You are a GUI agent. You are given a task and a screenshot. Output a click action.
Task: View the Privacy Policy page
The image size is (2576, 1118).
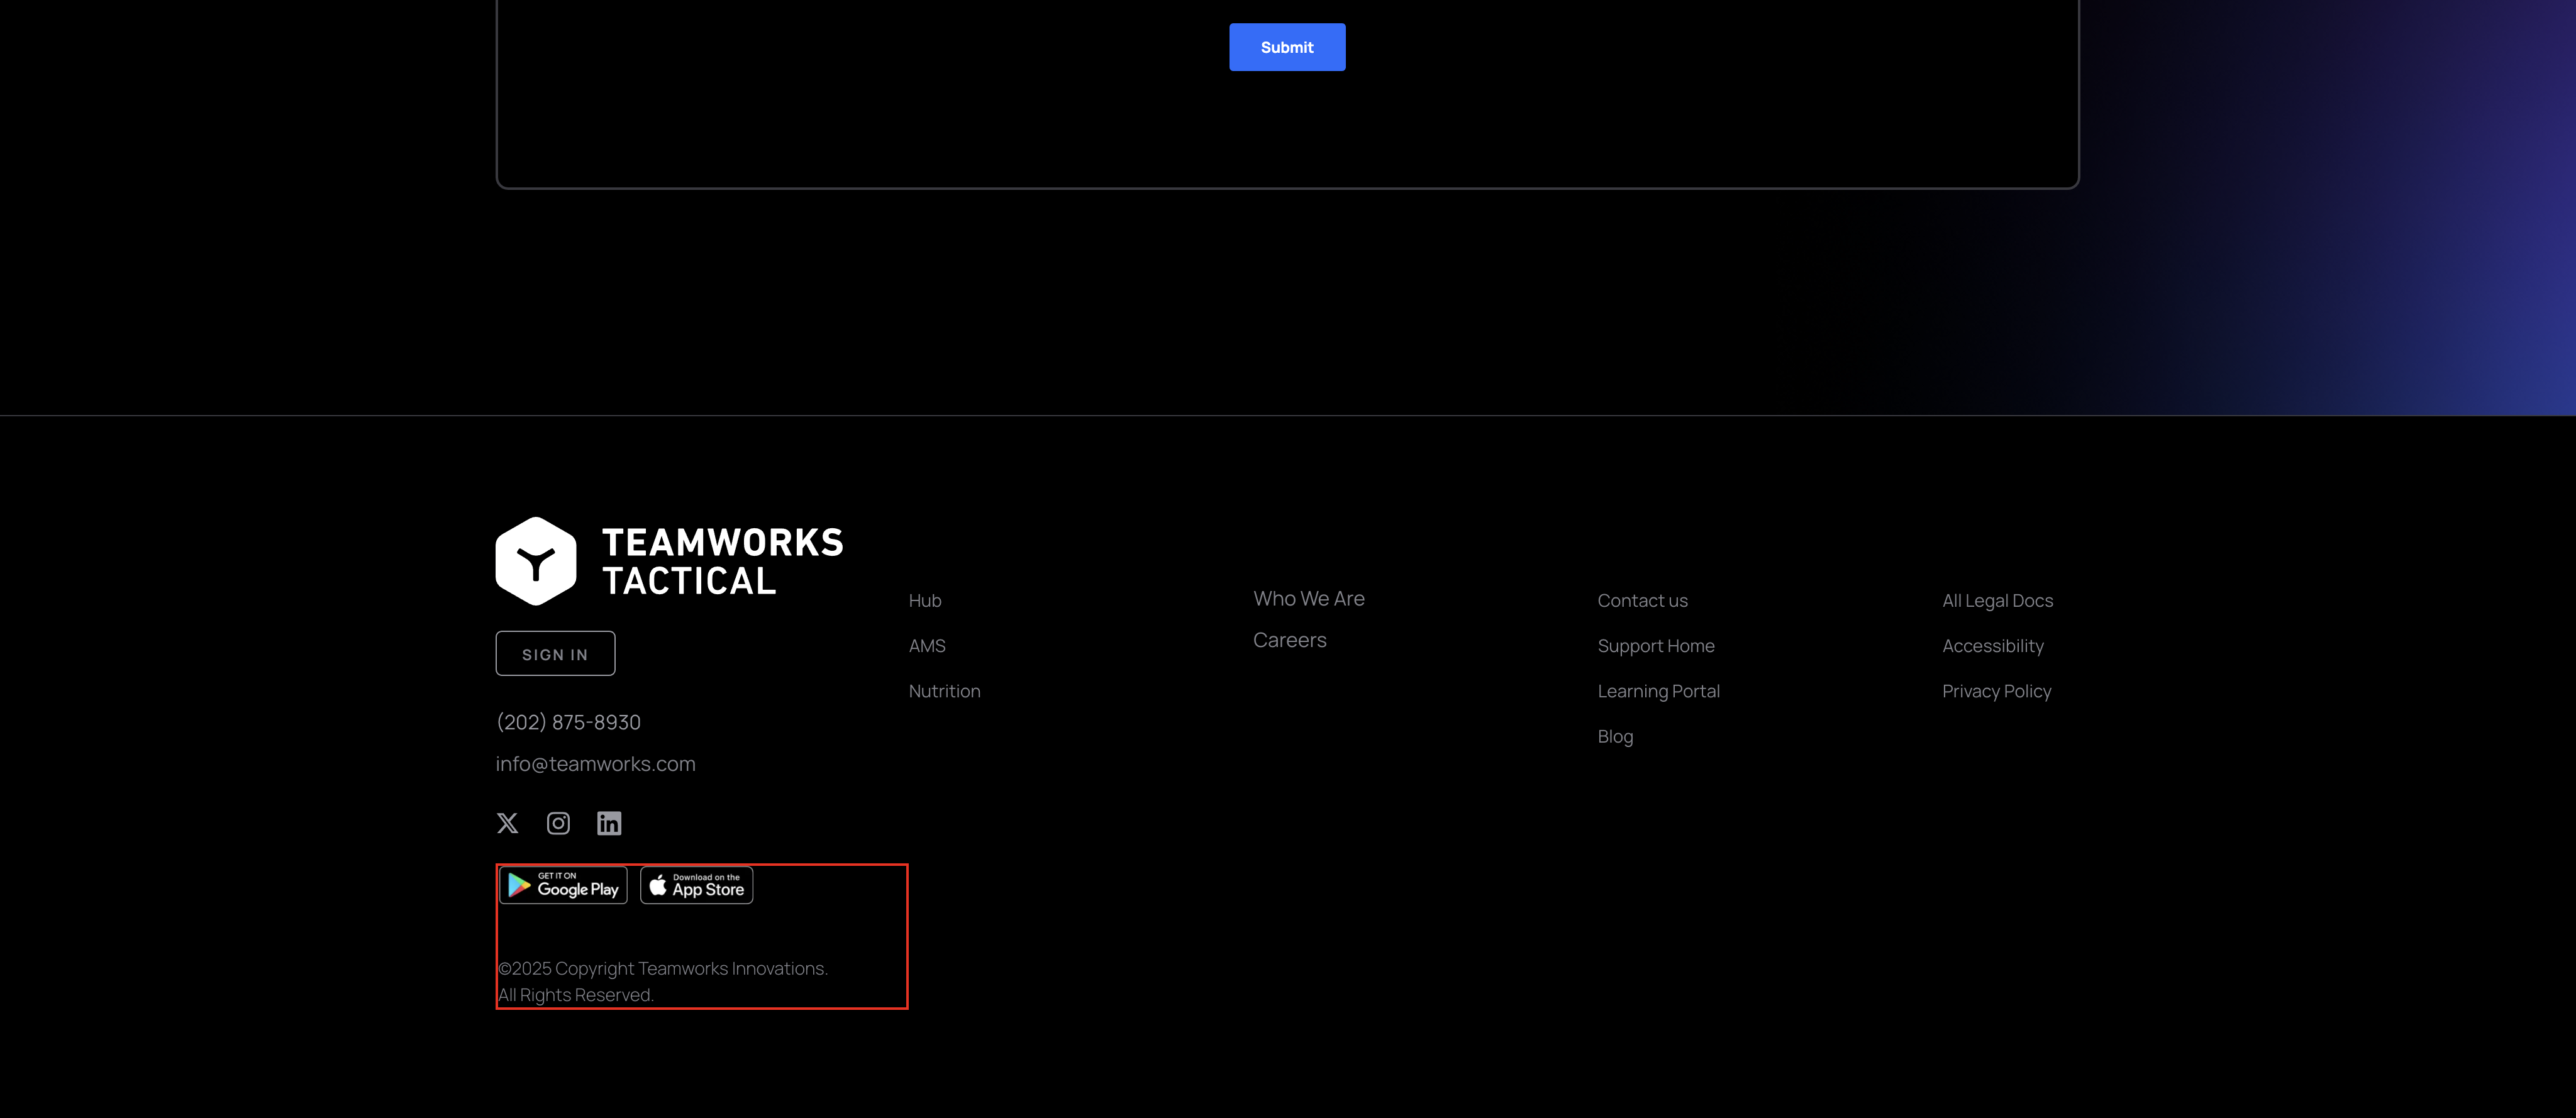tap(1996, 691)
